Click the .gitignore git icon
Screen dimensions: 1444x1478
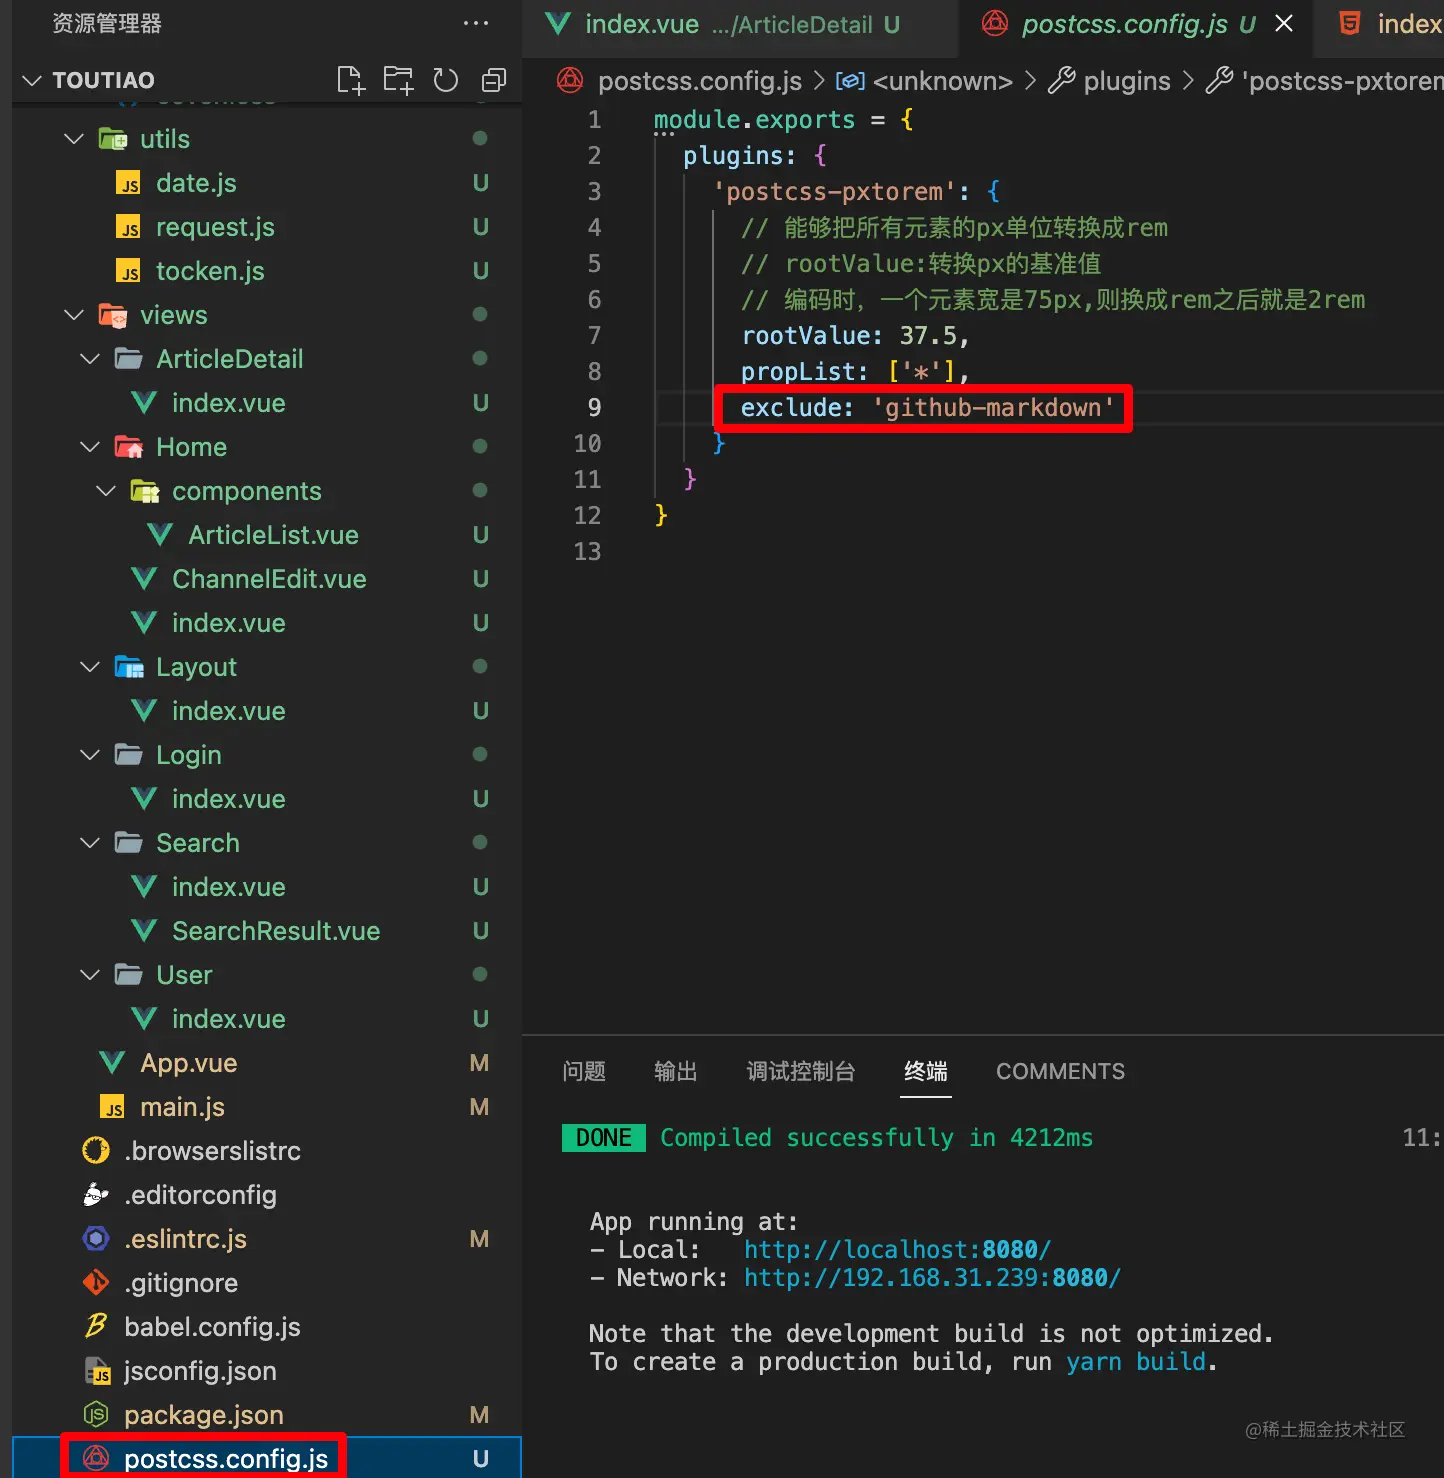(96, 1283)
